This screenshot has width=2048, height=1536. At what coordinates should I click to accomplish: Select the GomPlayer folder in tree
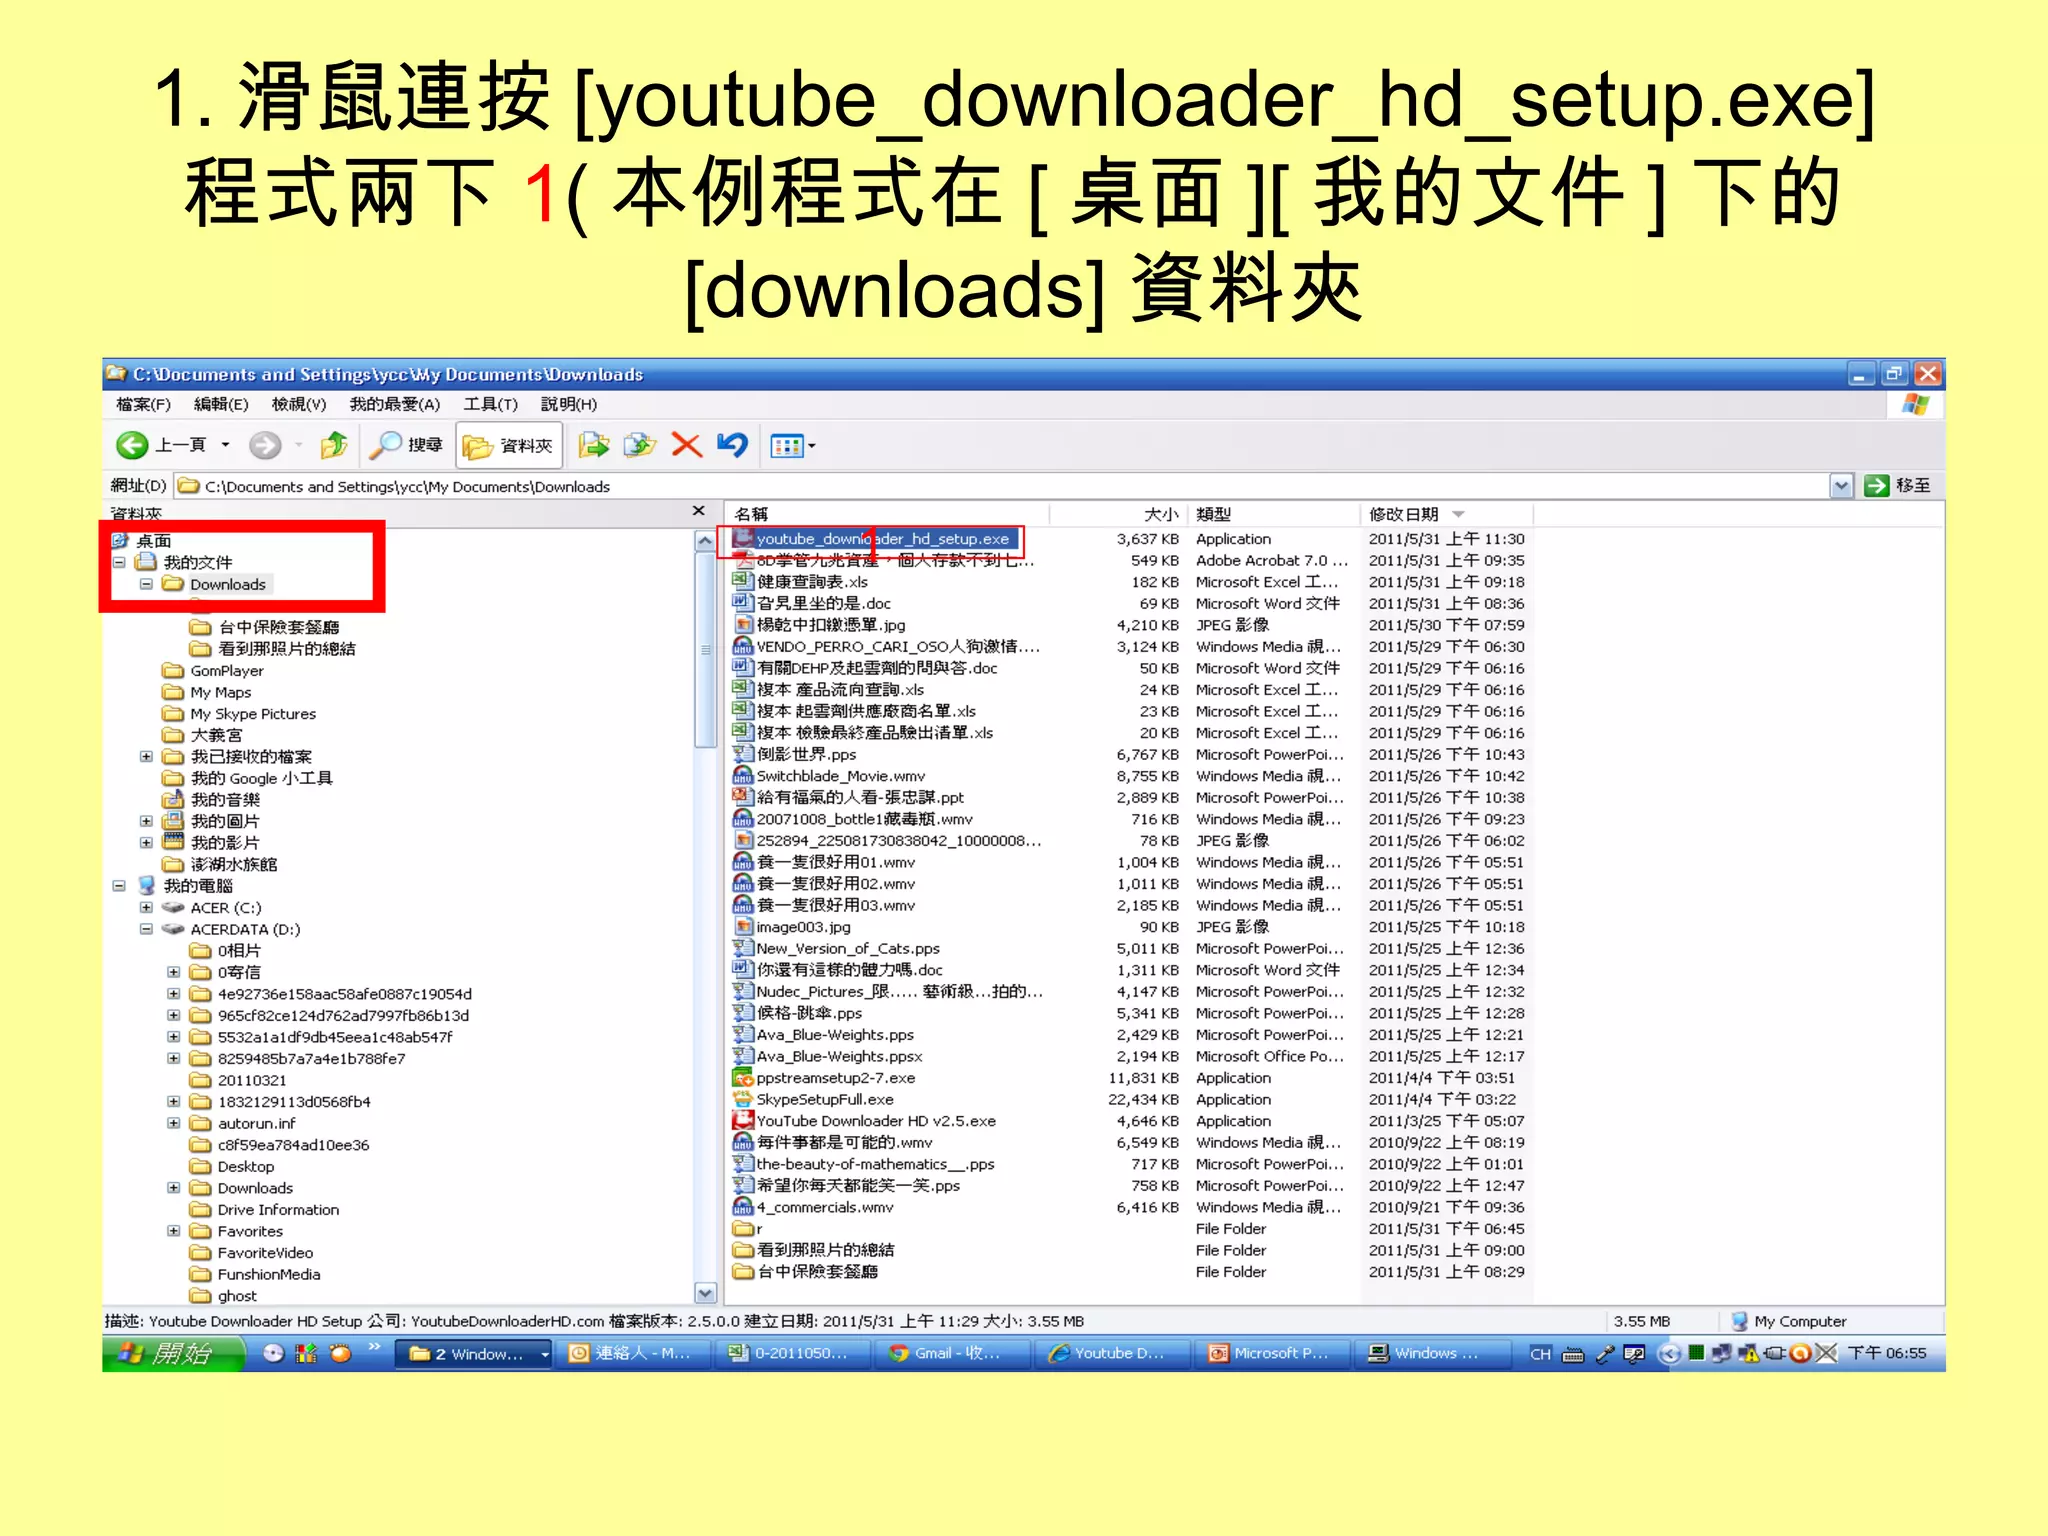pos(226,671)
